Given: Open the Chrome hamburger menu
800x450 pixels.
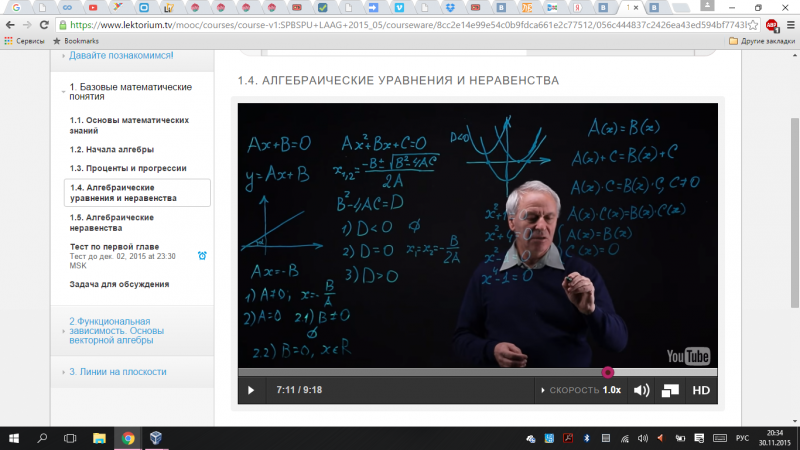Looking at the screenshot, I should (791, 25).
